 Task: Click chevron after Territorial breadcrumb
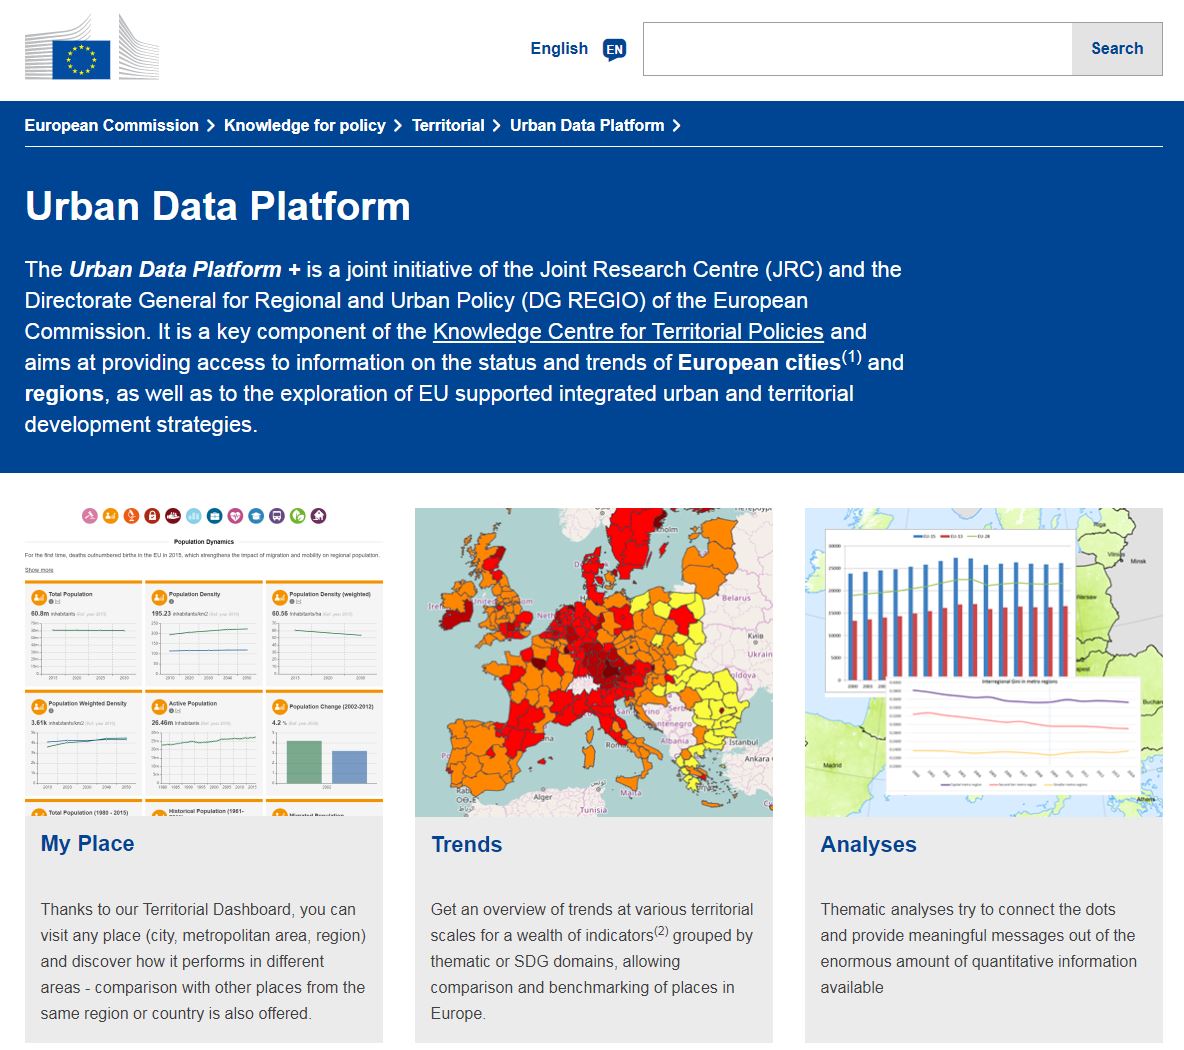pos(497,126)
